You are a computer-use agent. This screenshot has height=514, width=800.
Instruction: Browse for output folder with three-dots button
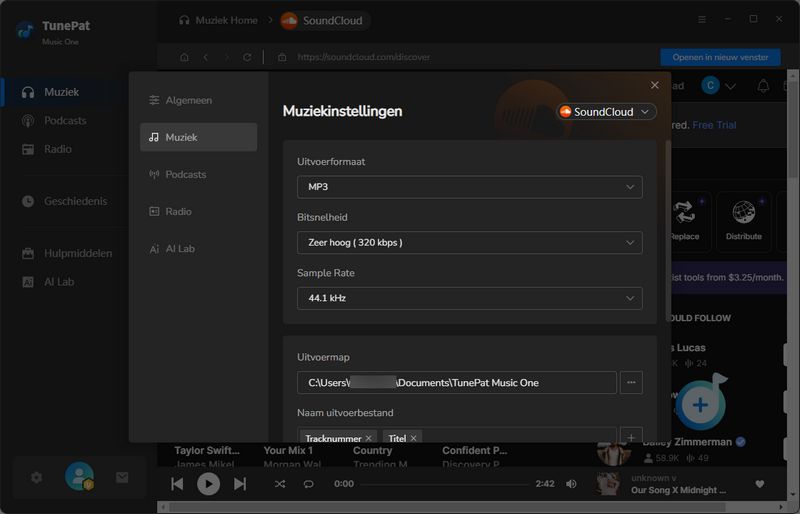click(x=631, y=382)
